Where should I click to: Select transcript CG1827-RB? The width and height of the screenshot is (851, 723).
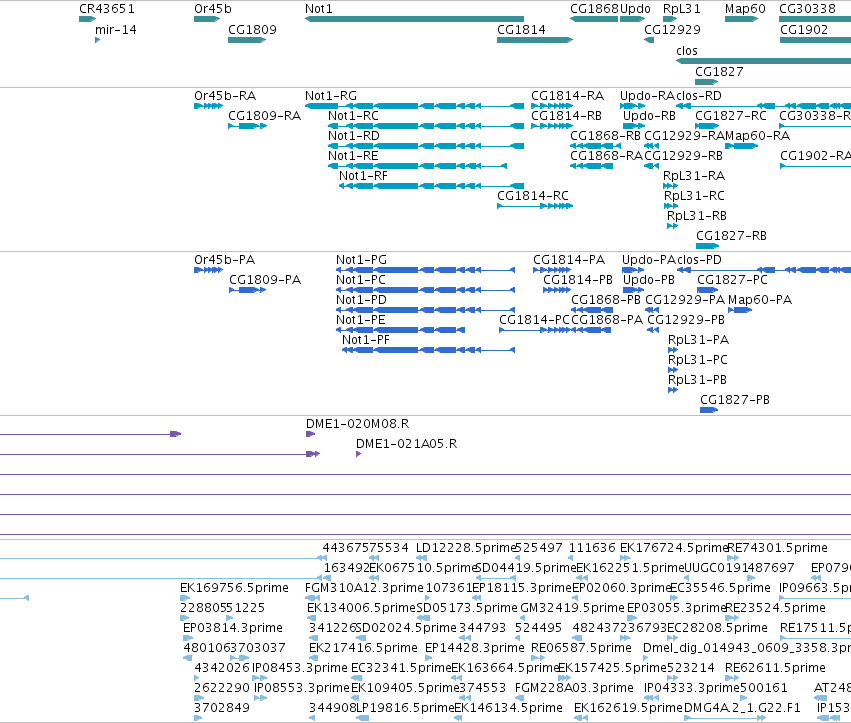point(708,246)
